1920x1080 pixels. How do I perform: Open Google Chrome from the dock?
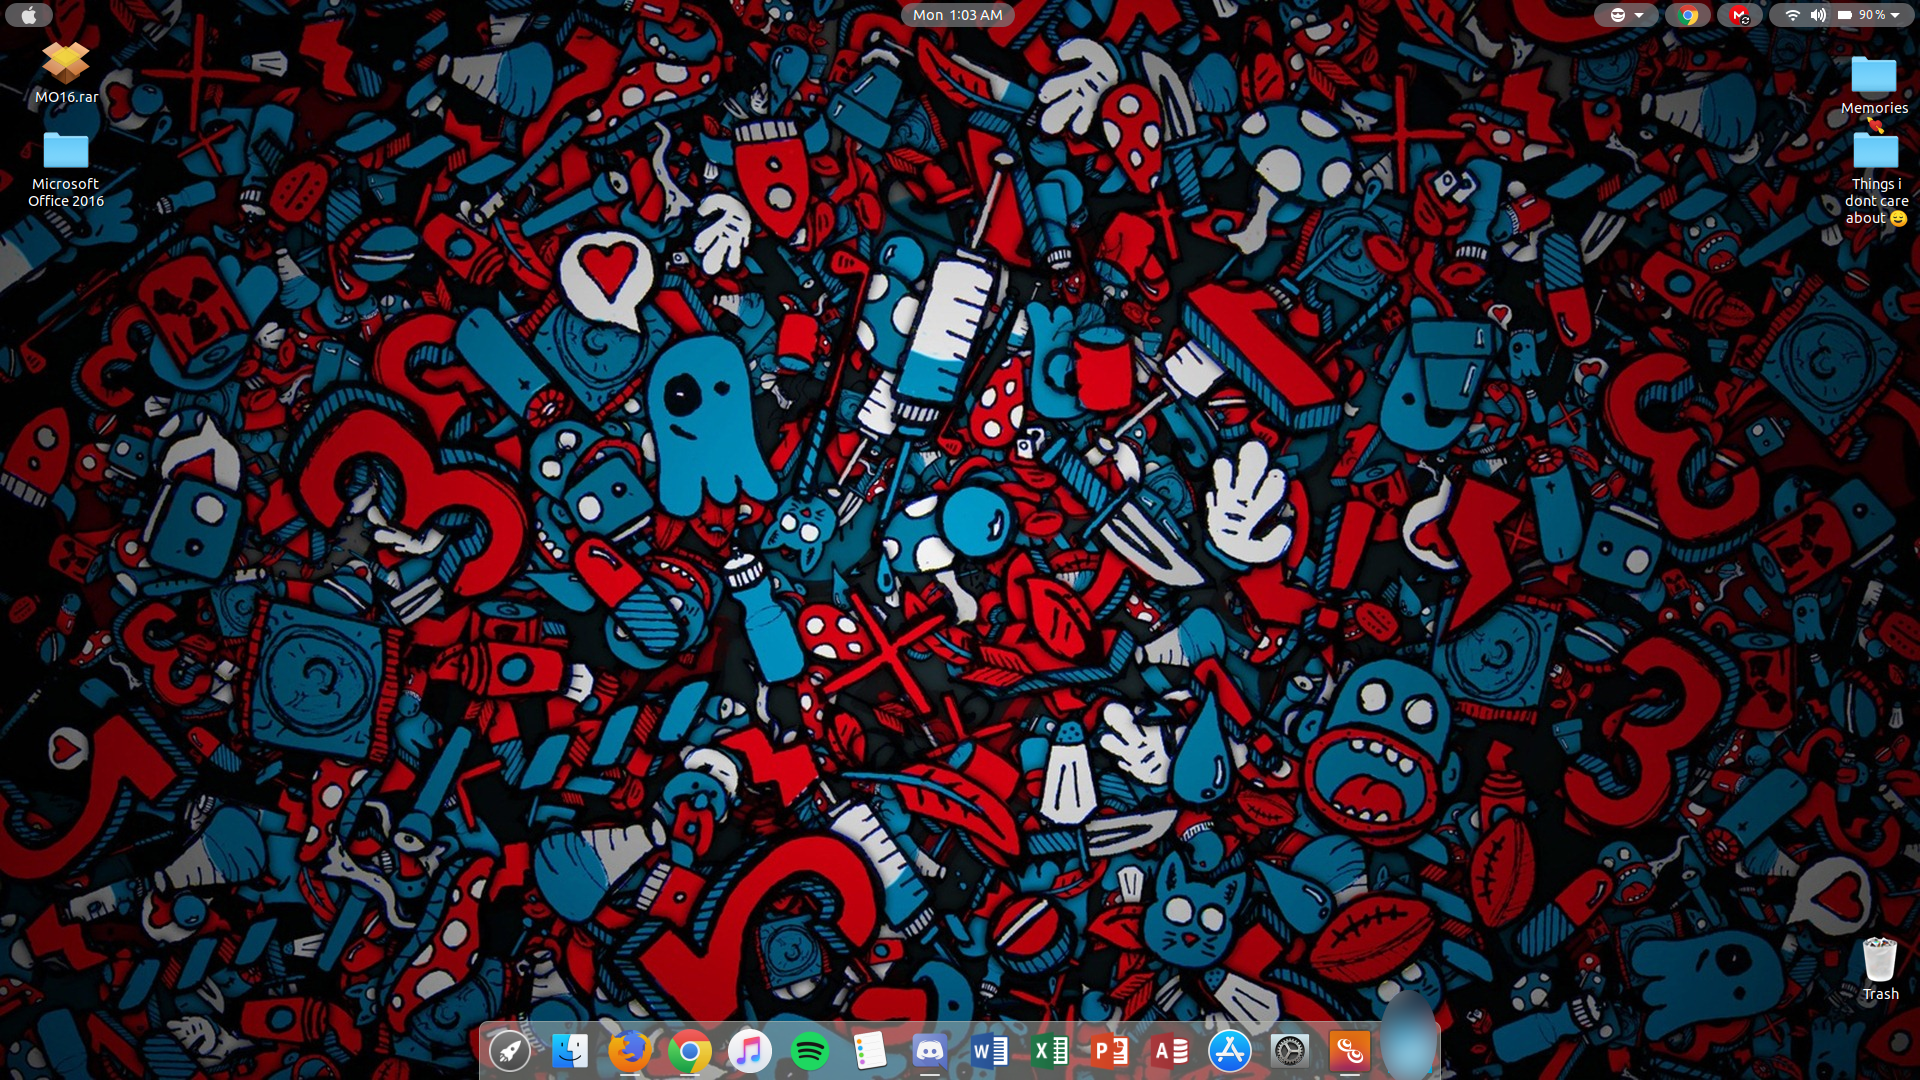point(690,1051)
